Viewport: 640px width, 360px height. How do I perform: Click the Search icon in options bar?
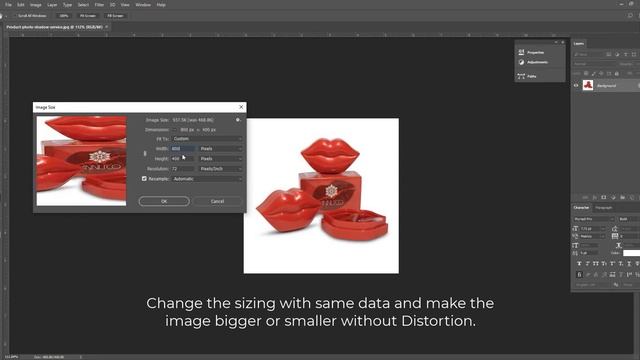pyautogui.click(x=630, y=16)
